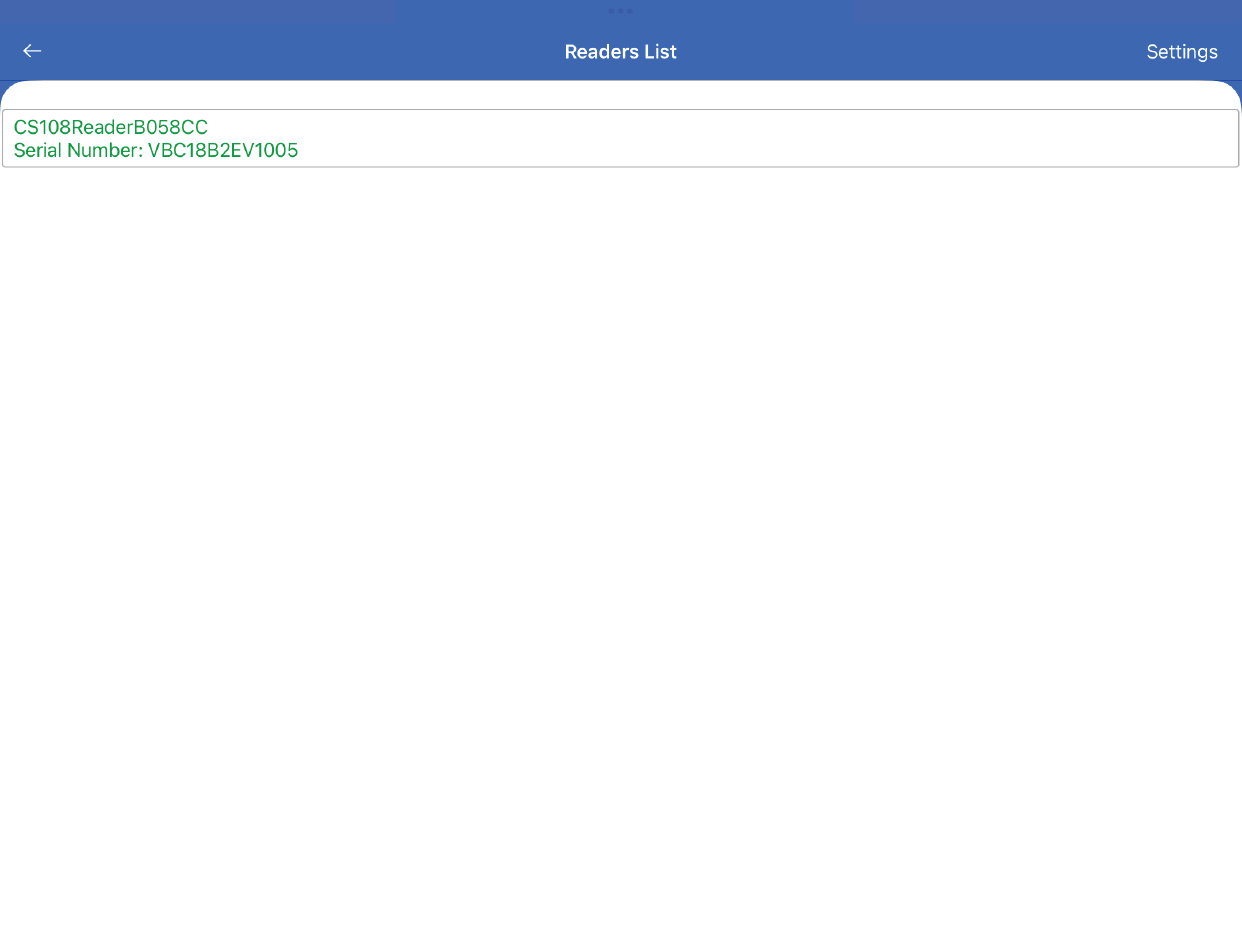Click the Serial Number VBC18B2EV1005 line
Viewport: 1242px width, 934px height.
pyautogui.click(x=156, y=151)
